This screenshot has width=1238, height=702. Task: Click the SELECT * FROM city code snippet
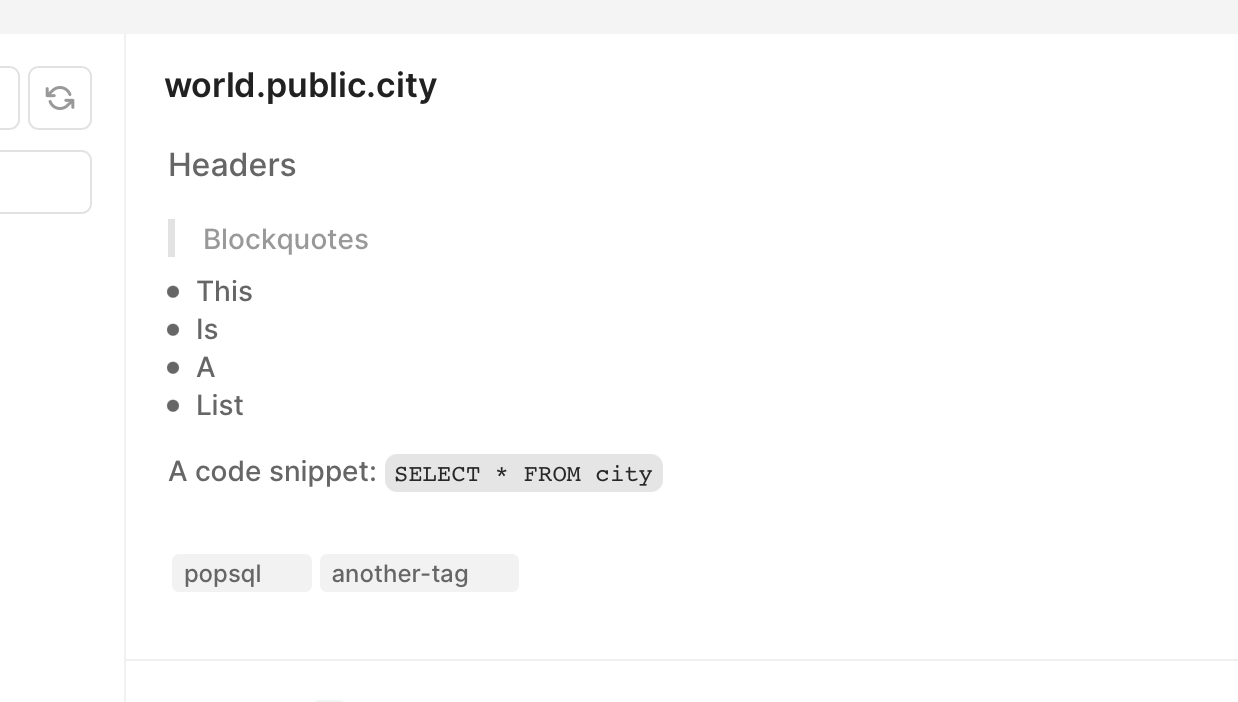point(524,473)
